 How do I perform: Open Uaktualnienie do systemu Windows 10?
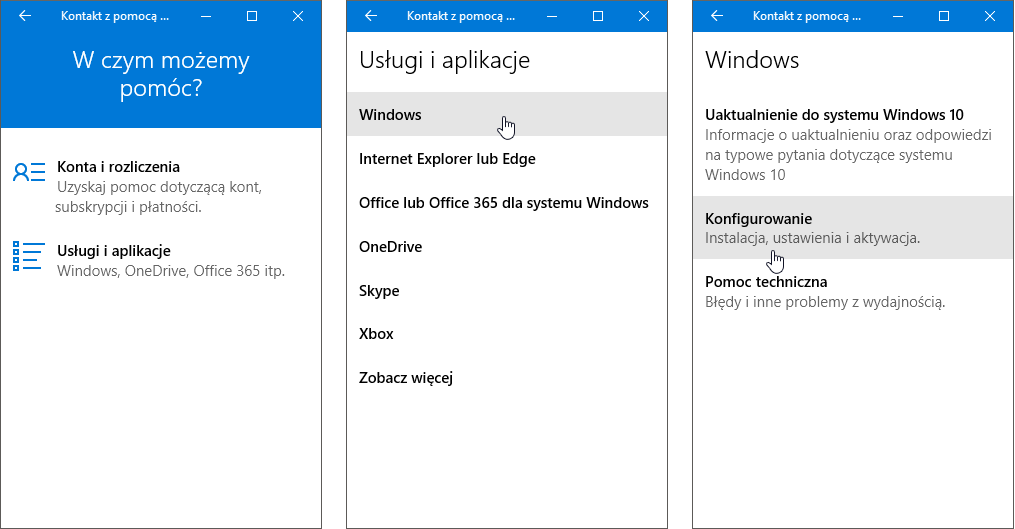853,144
